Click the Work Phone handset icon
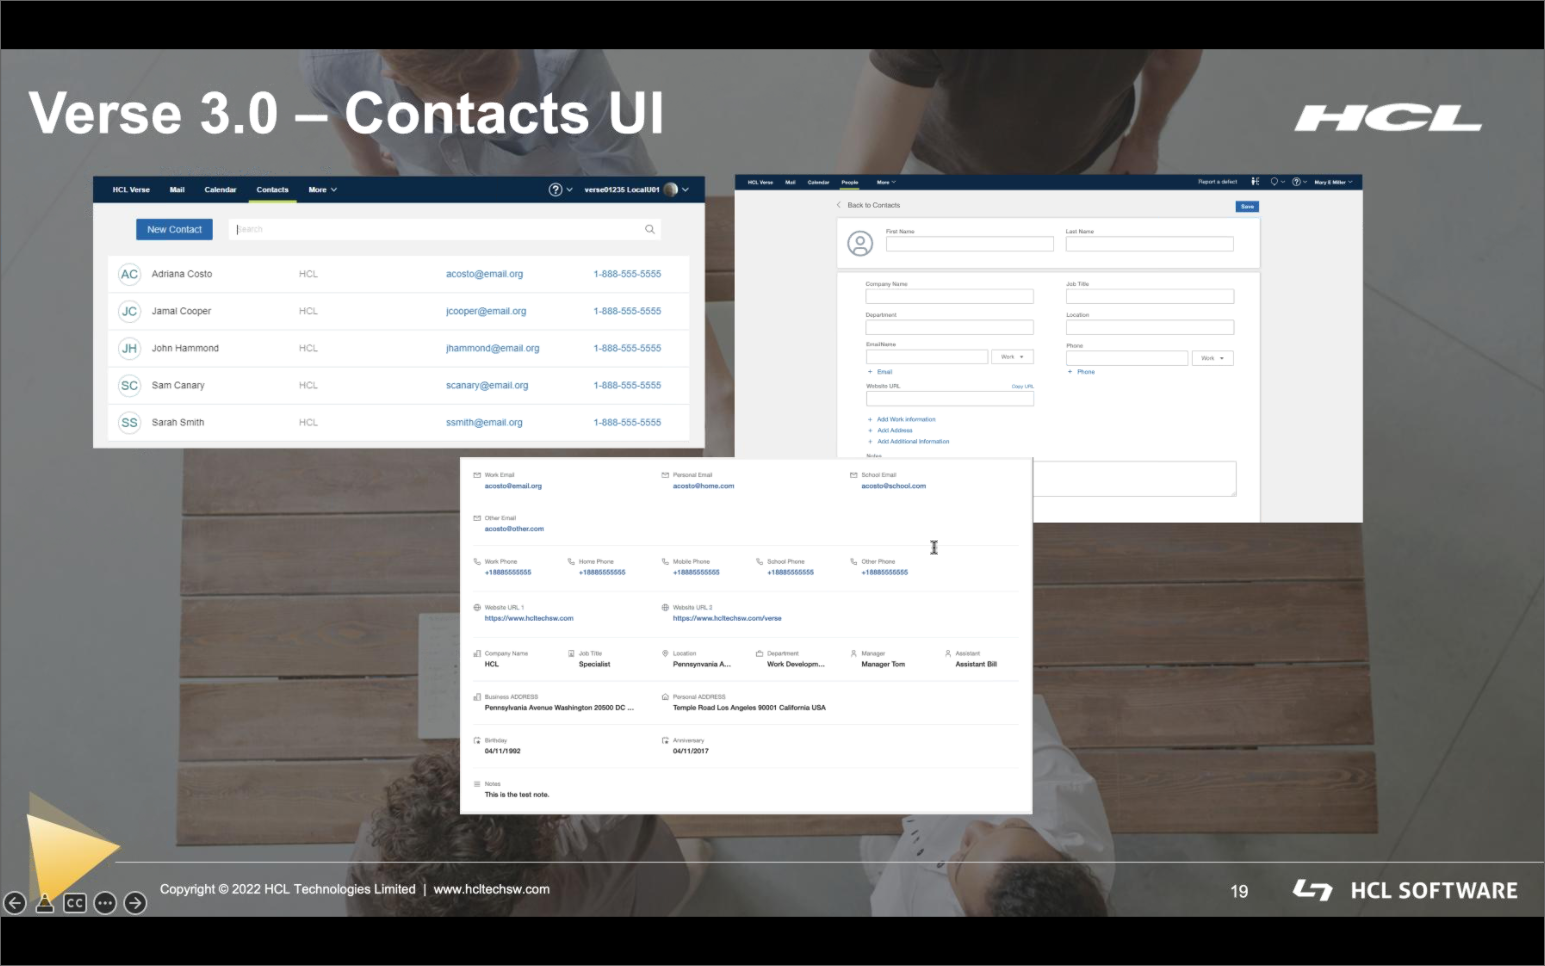1545x966 pixels. pos(477,562)
